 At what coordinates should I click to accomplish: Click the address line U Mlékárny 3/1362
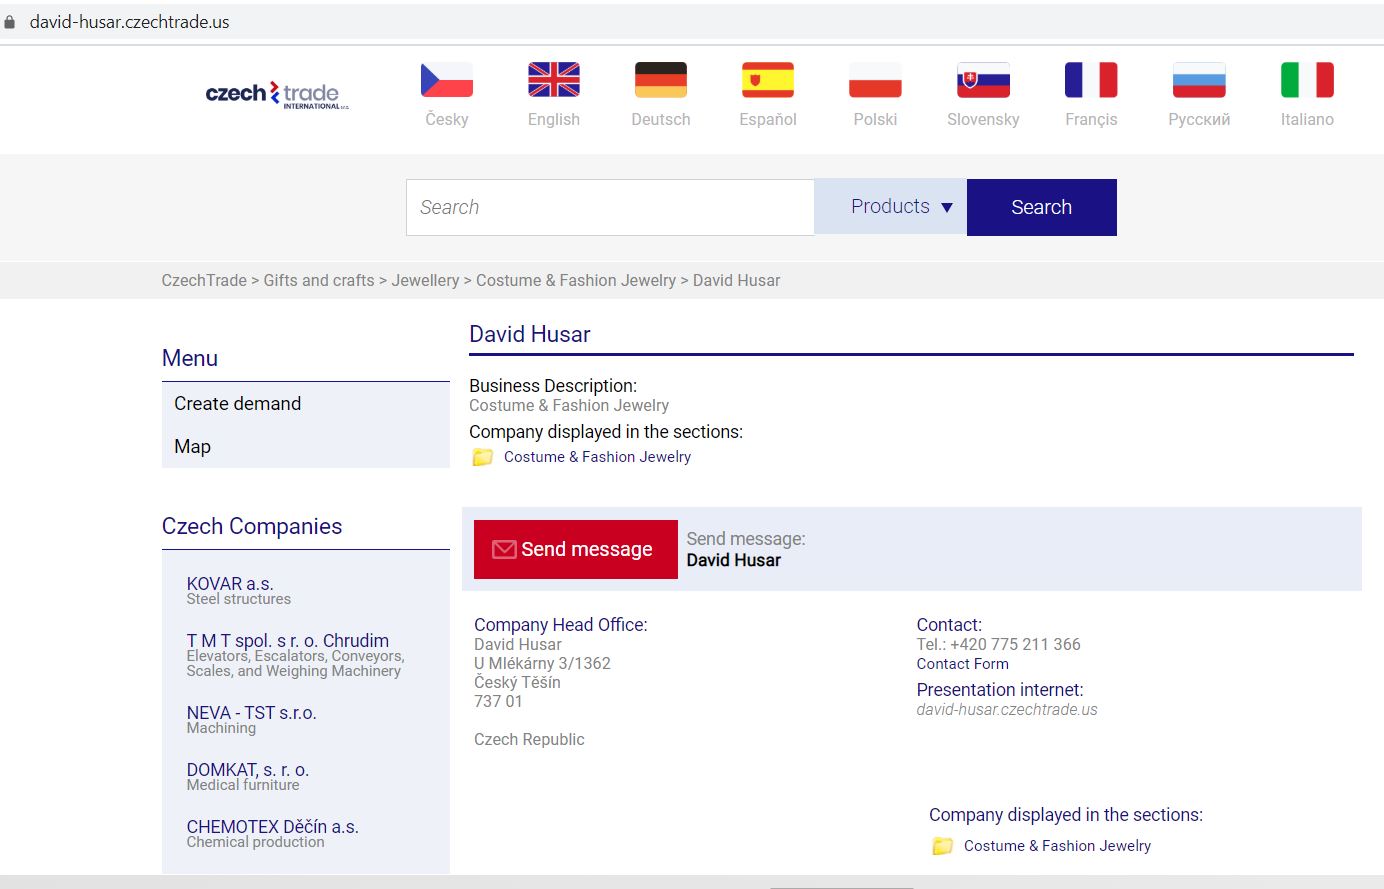pyautogui.click(x=542, y=663)
